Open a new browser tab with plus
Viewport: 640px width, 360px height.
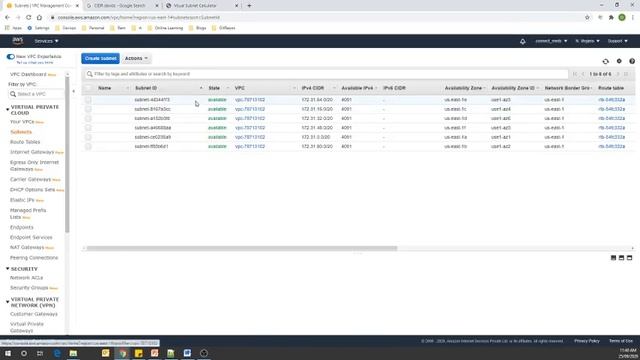249,6
